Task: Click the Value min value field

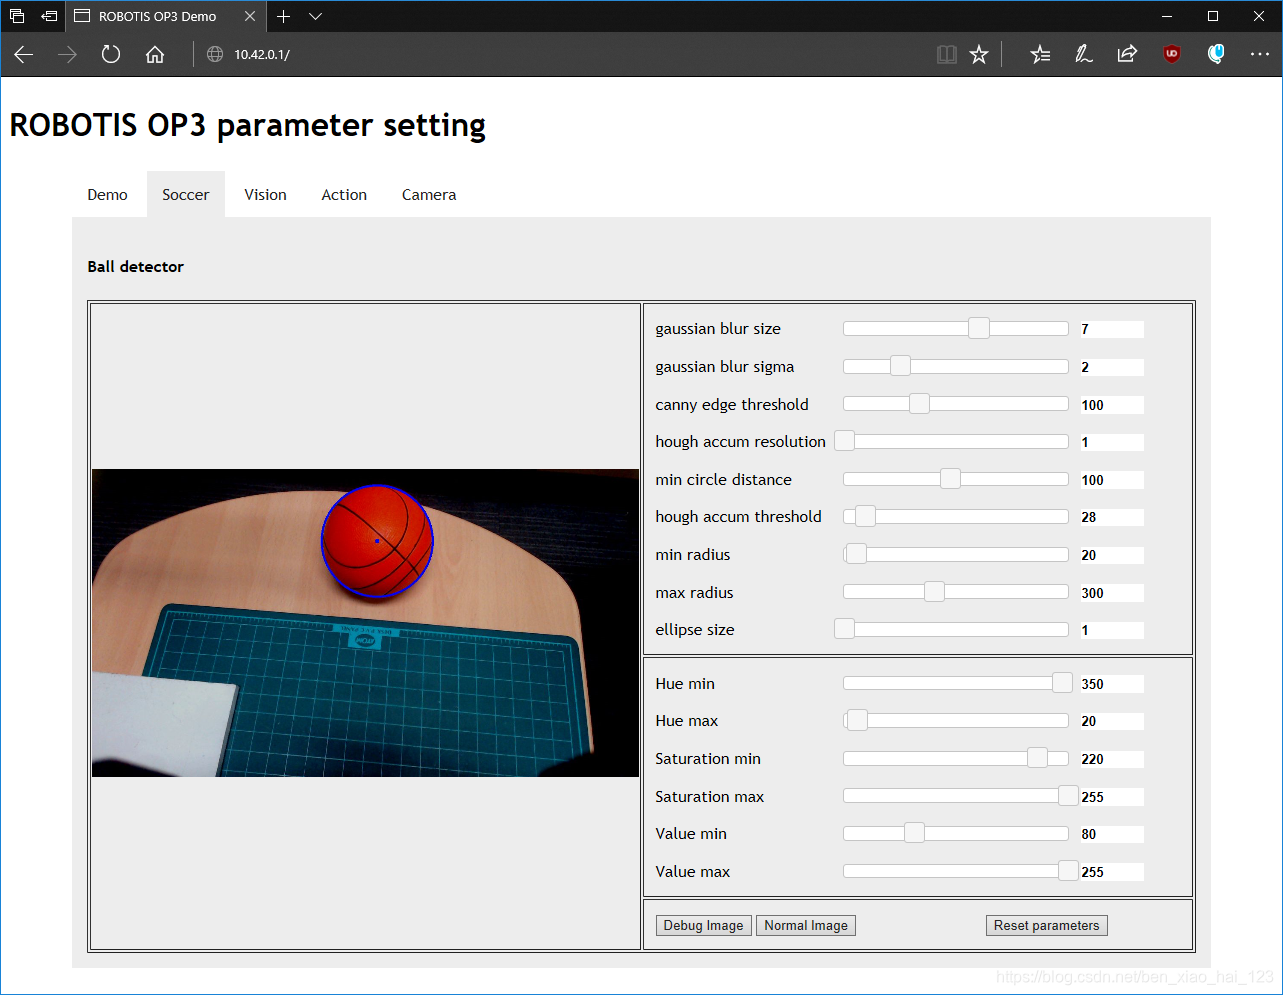Action: click(x=1112, y=834)
